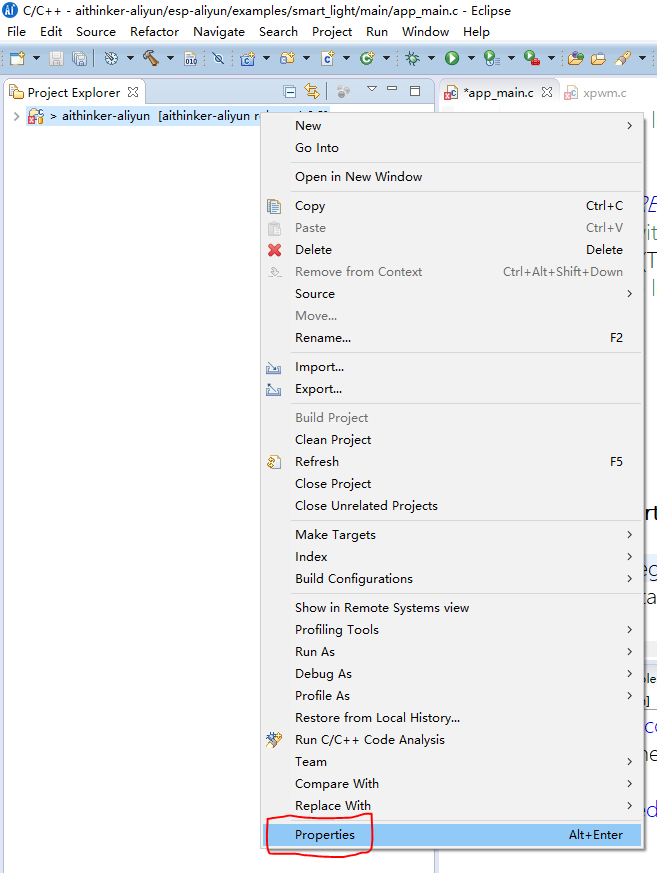This screenshot has width=657, height=873.
Task: Open dropdown beside the build configuration icon
Action: click(130, 58)
